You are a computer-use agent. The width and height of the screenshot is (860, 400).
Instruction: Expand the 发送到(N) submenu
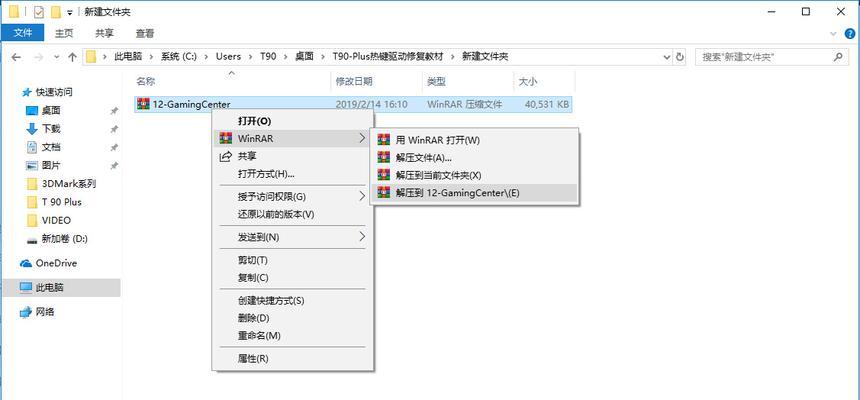pos(362,237)
